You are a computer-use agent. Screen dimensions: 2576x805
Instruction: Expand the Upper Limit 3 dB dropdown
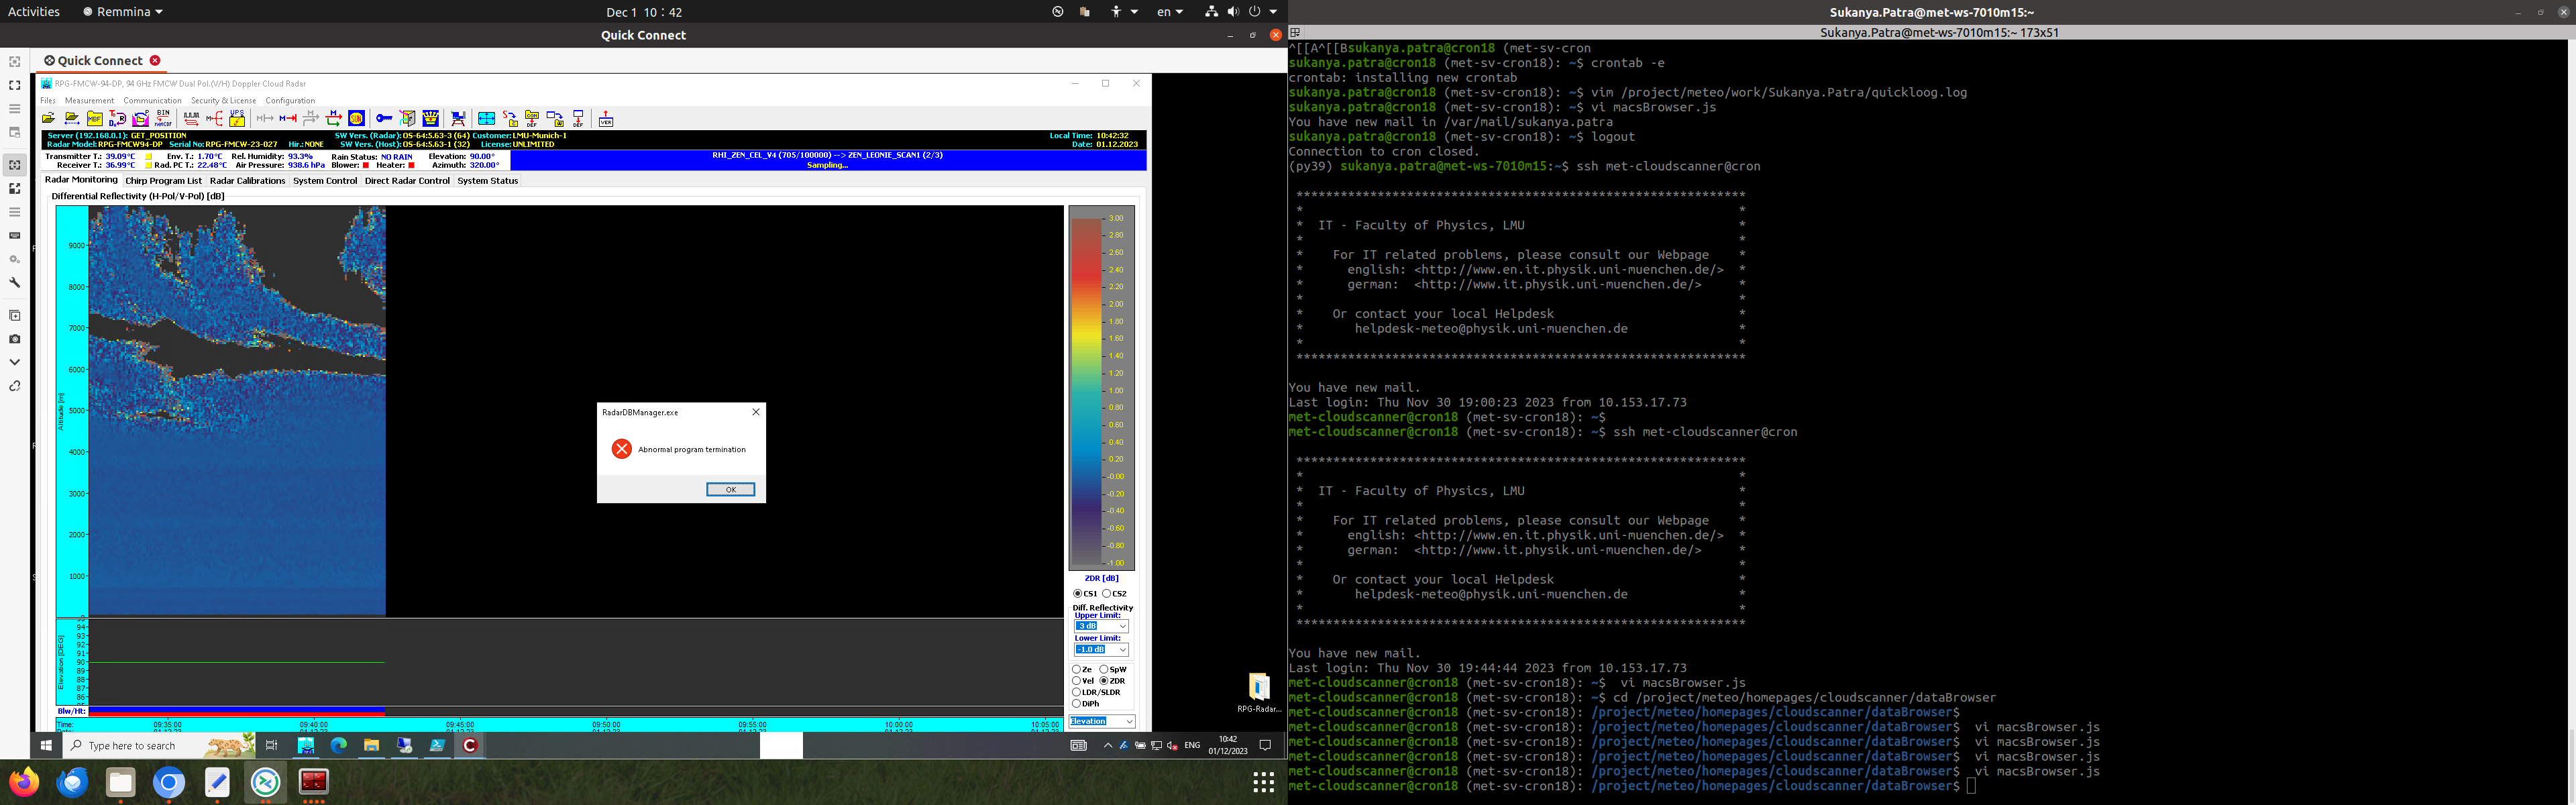point(1123,627)
